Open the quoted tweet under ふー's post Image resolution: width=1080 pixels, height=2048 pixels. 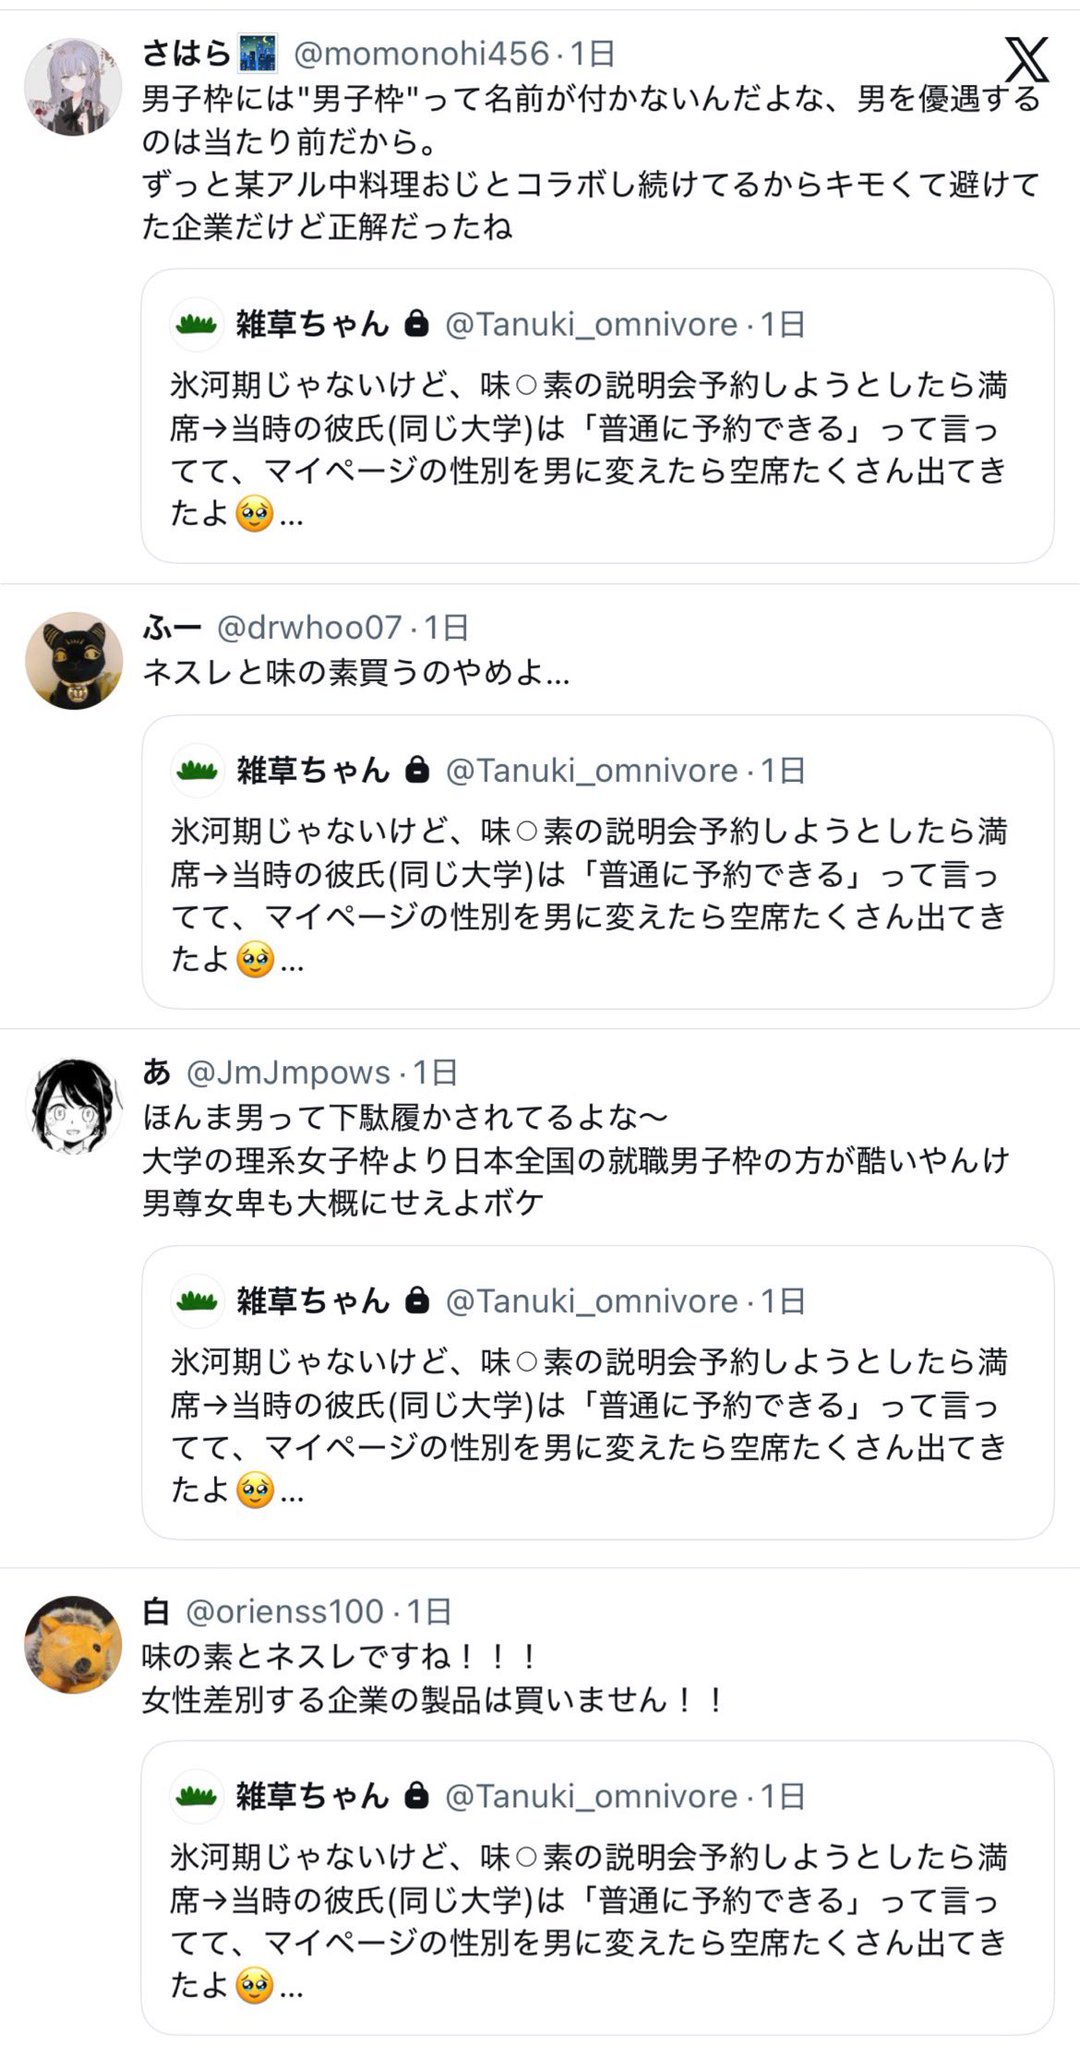tap(597, 880)
